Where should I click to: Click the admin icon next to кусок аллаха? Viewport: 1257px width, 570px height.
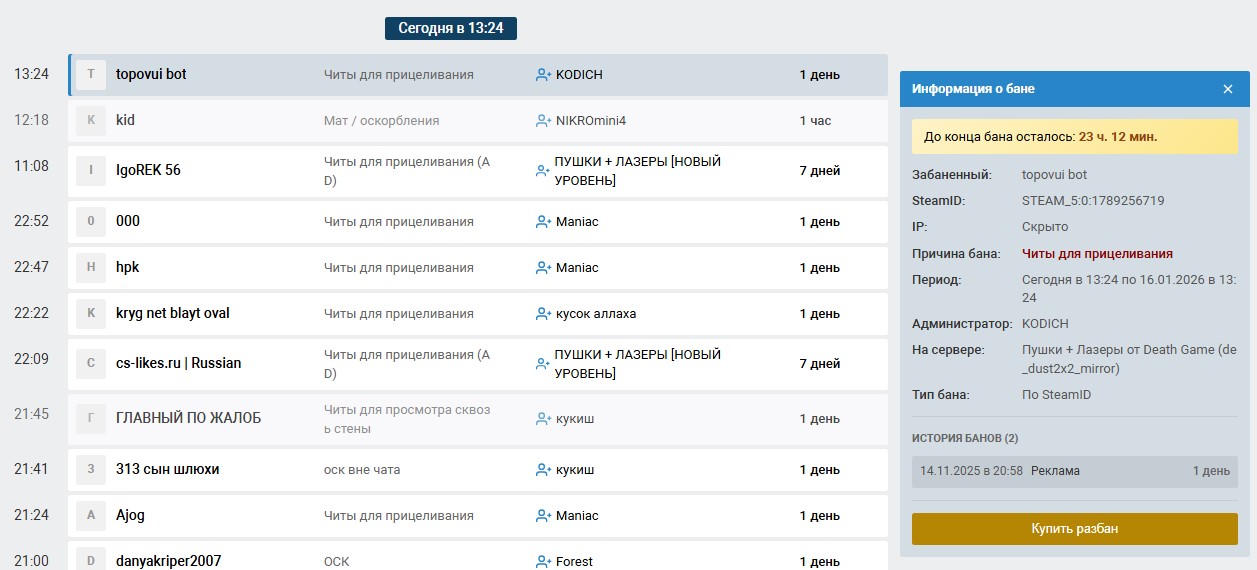click(x=543, y=314)
